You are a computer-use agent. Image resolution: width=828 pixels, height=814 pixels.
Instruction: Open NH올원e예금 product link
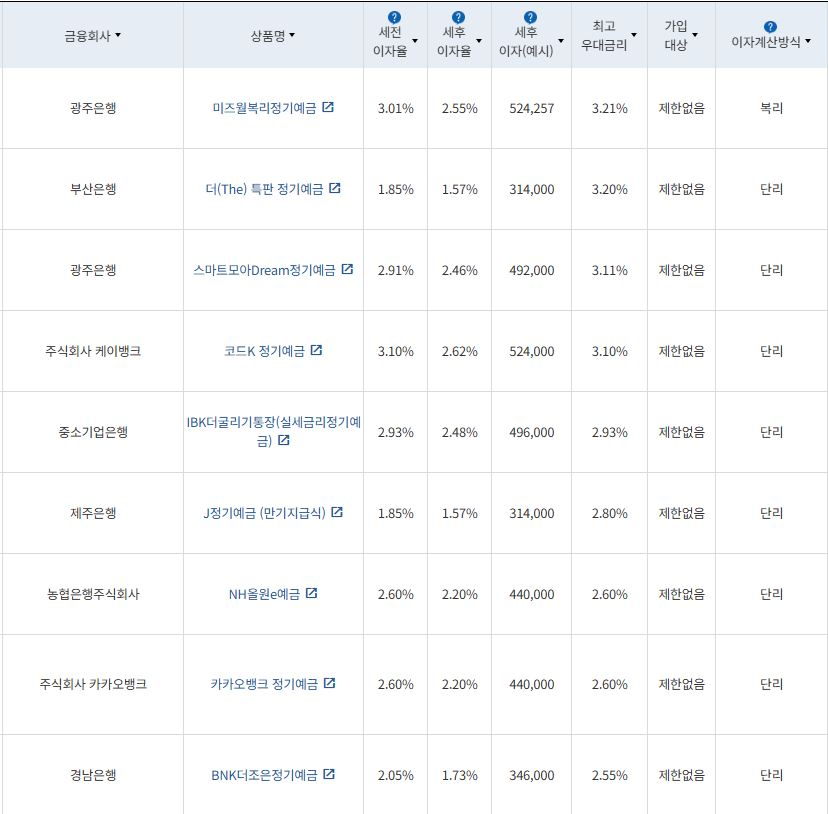click(x=264, y=594)
